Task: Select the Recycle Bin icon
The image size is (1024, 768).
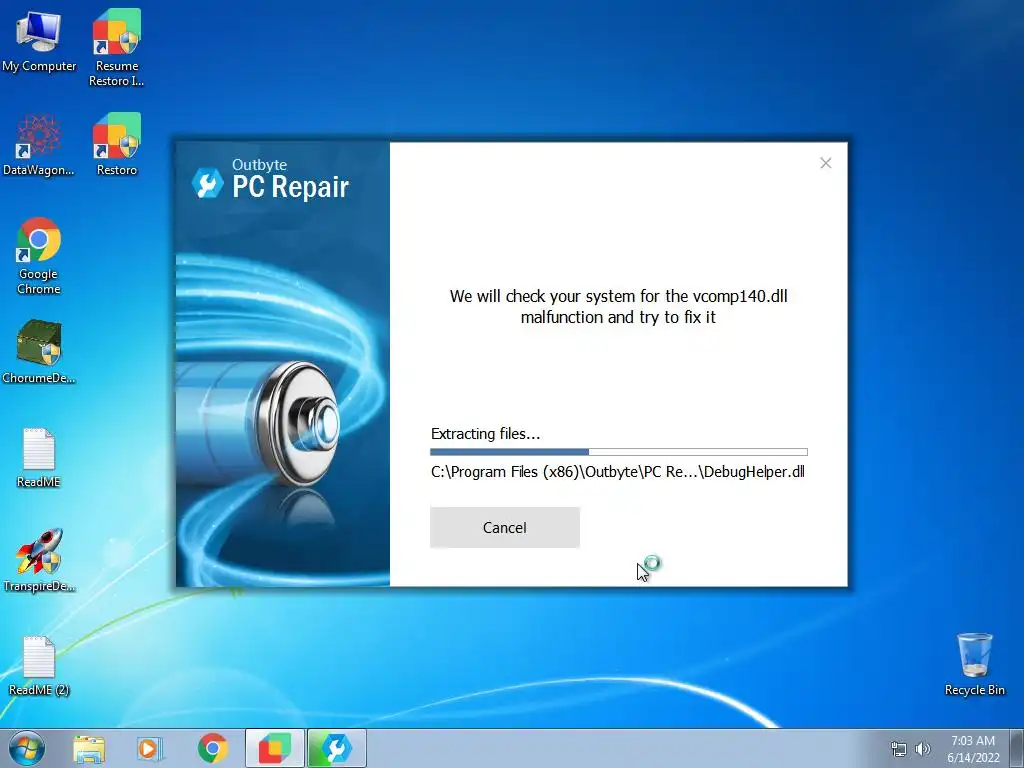Action: point(974,664)
